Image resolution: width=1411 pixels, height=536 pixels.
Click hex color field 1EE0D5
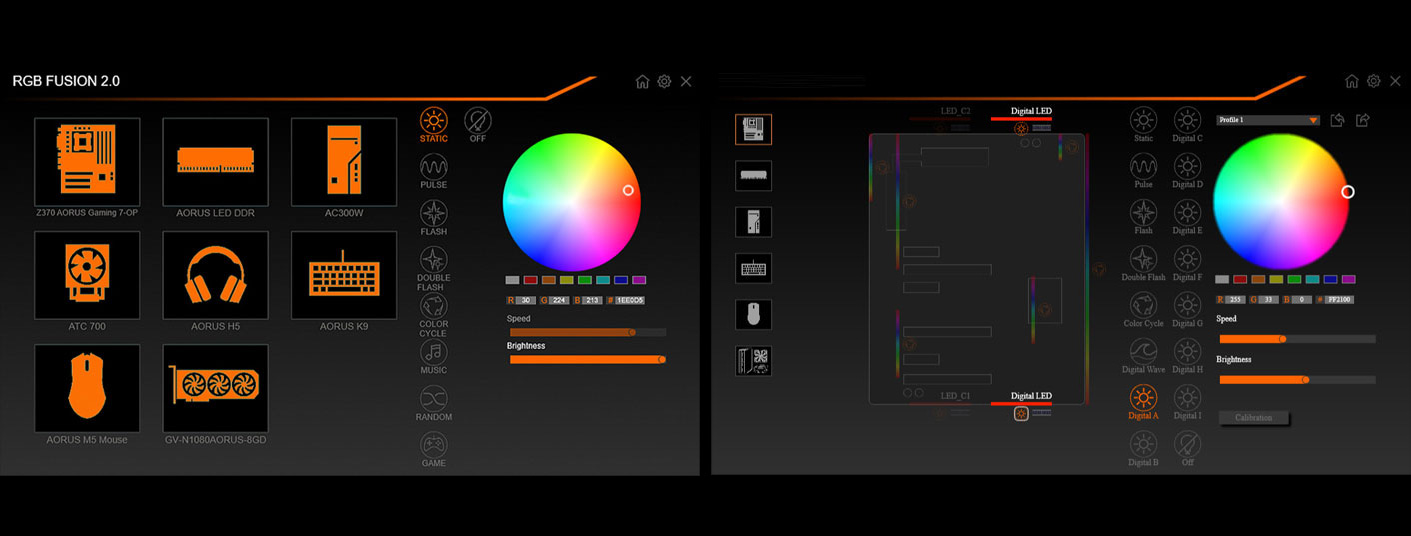tap(630, 300)
